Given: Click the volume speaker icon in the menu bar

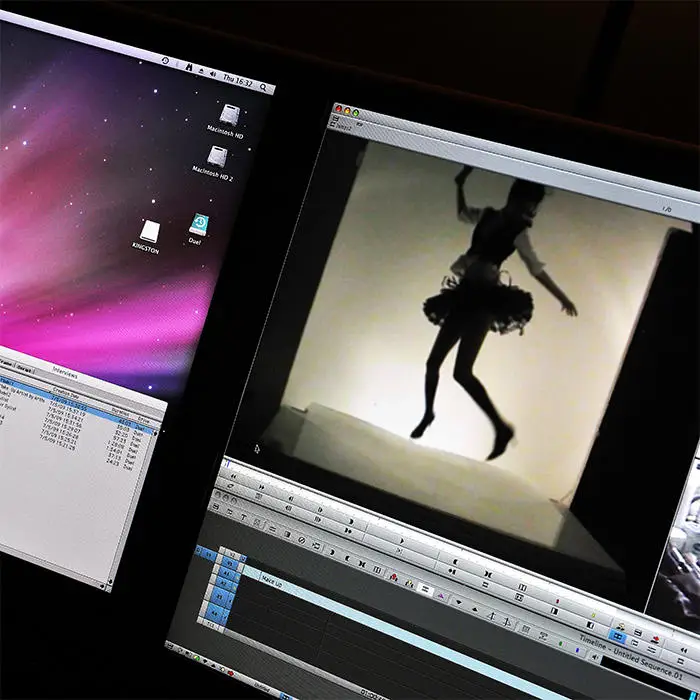Looking at the screenshot, I should point(213,74).
